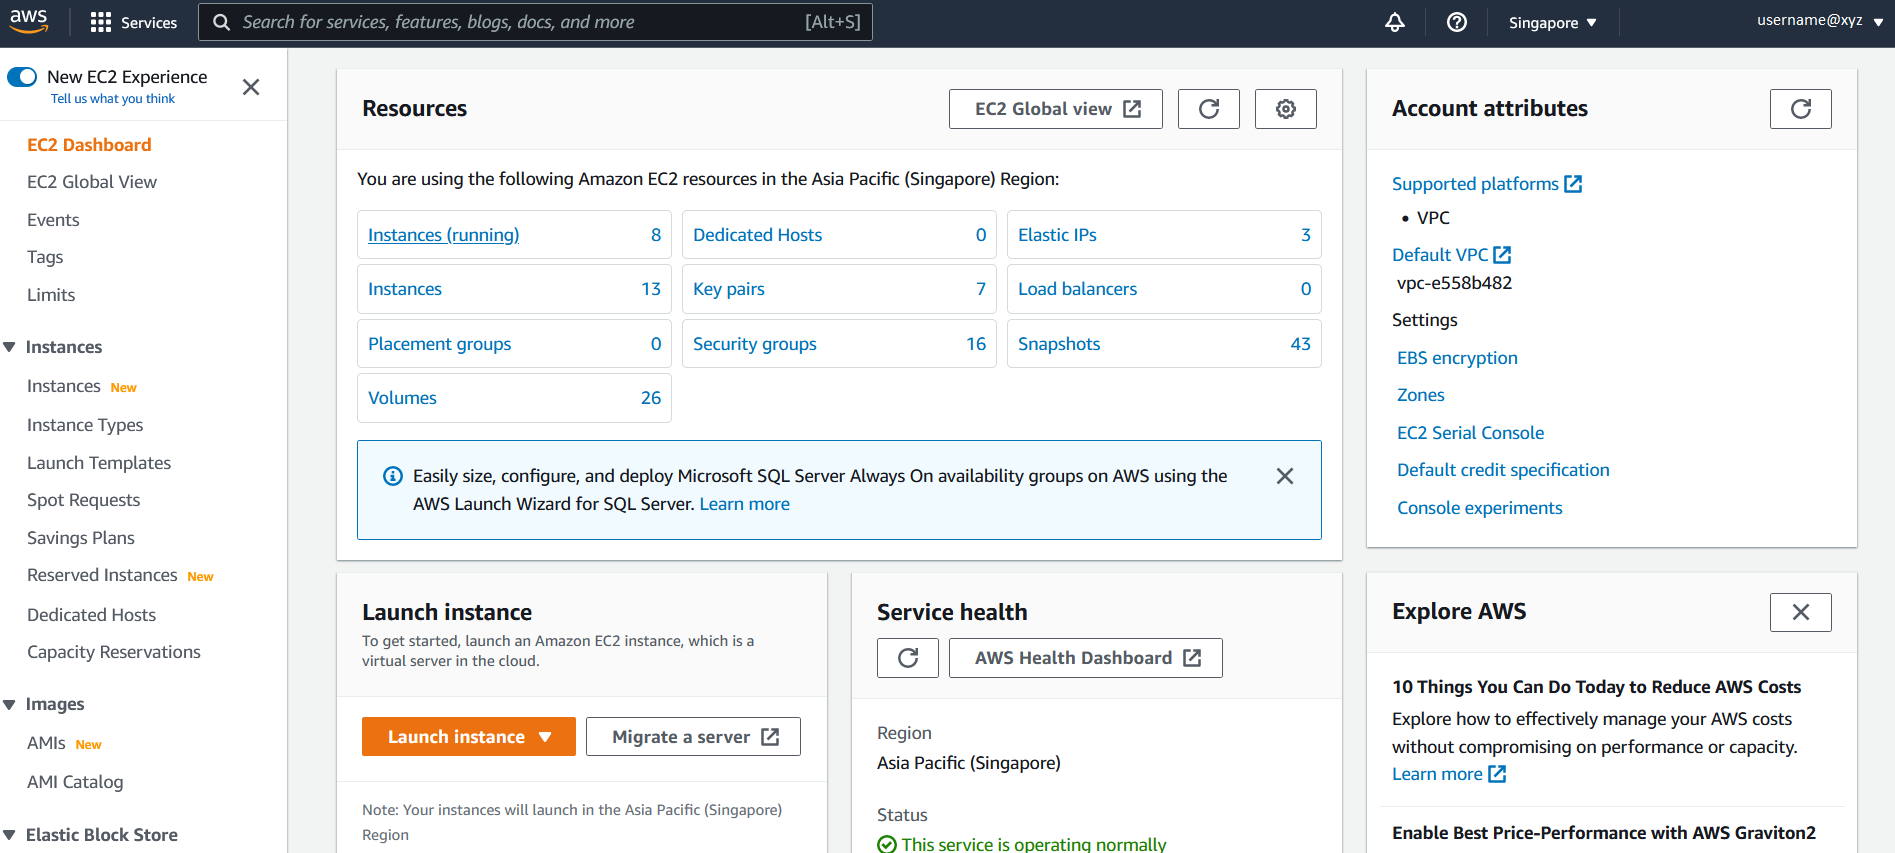Open Elastic IPs resource card
The image size is (1895, 853).
(1164, 235)
